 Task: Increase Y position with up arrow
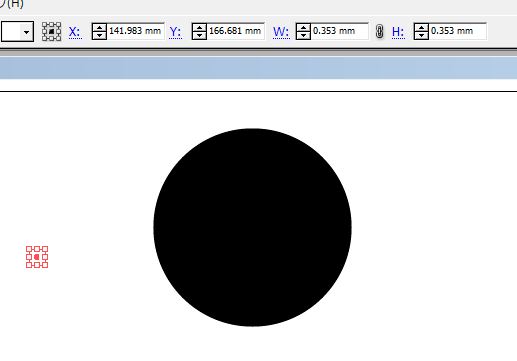point(199,27)
